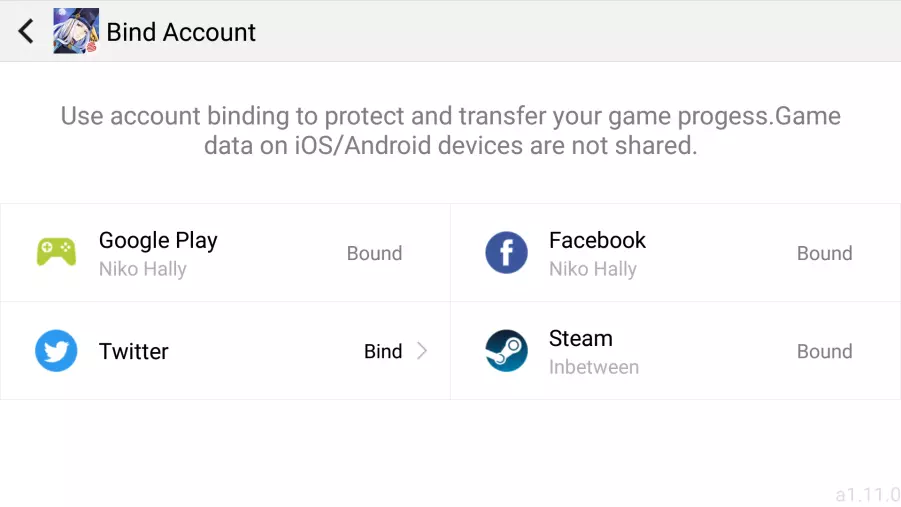The image size is (901, 507).
Task: Click the back arrow icon
Action: [x=26, y=31]
